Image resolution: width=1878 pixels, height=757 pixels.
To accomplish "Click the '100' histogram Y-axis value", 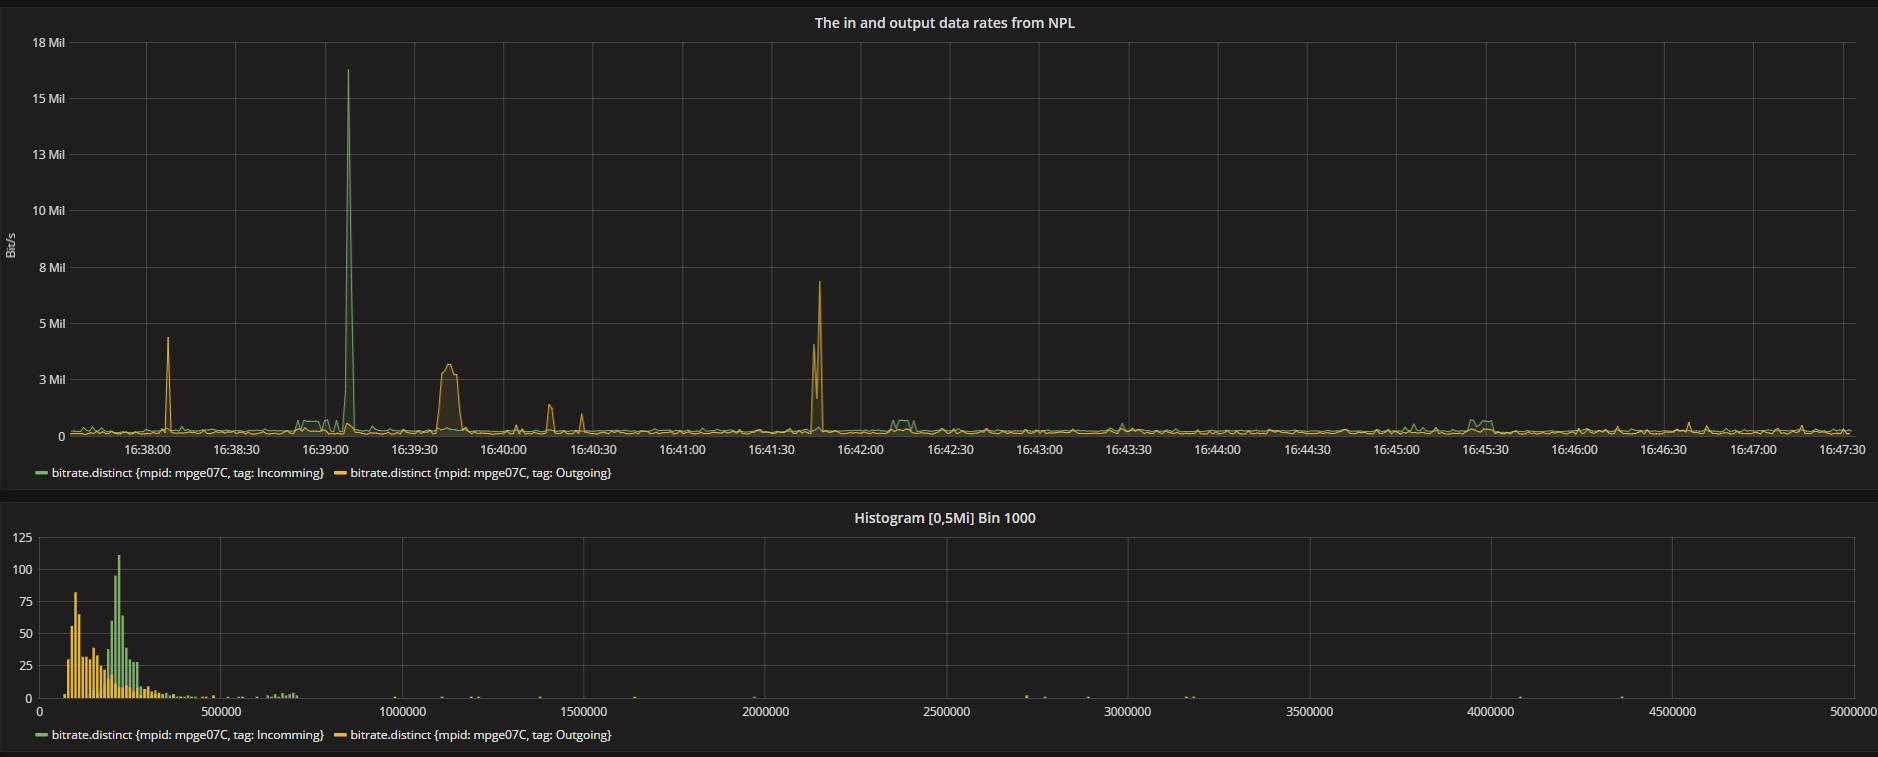I will [22, 570].
